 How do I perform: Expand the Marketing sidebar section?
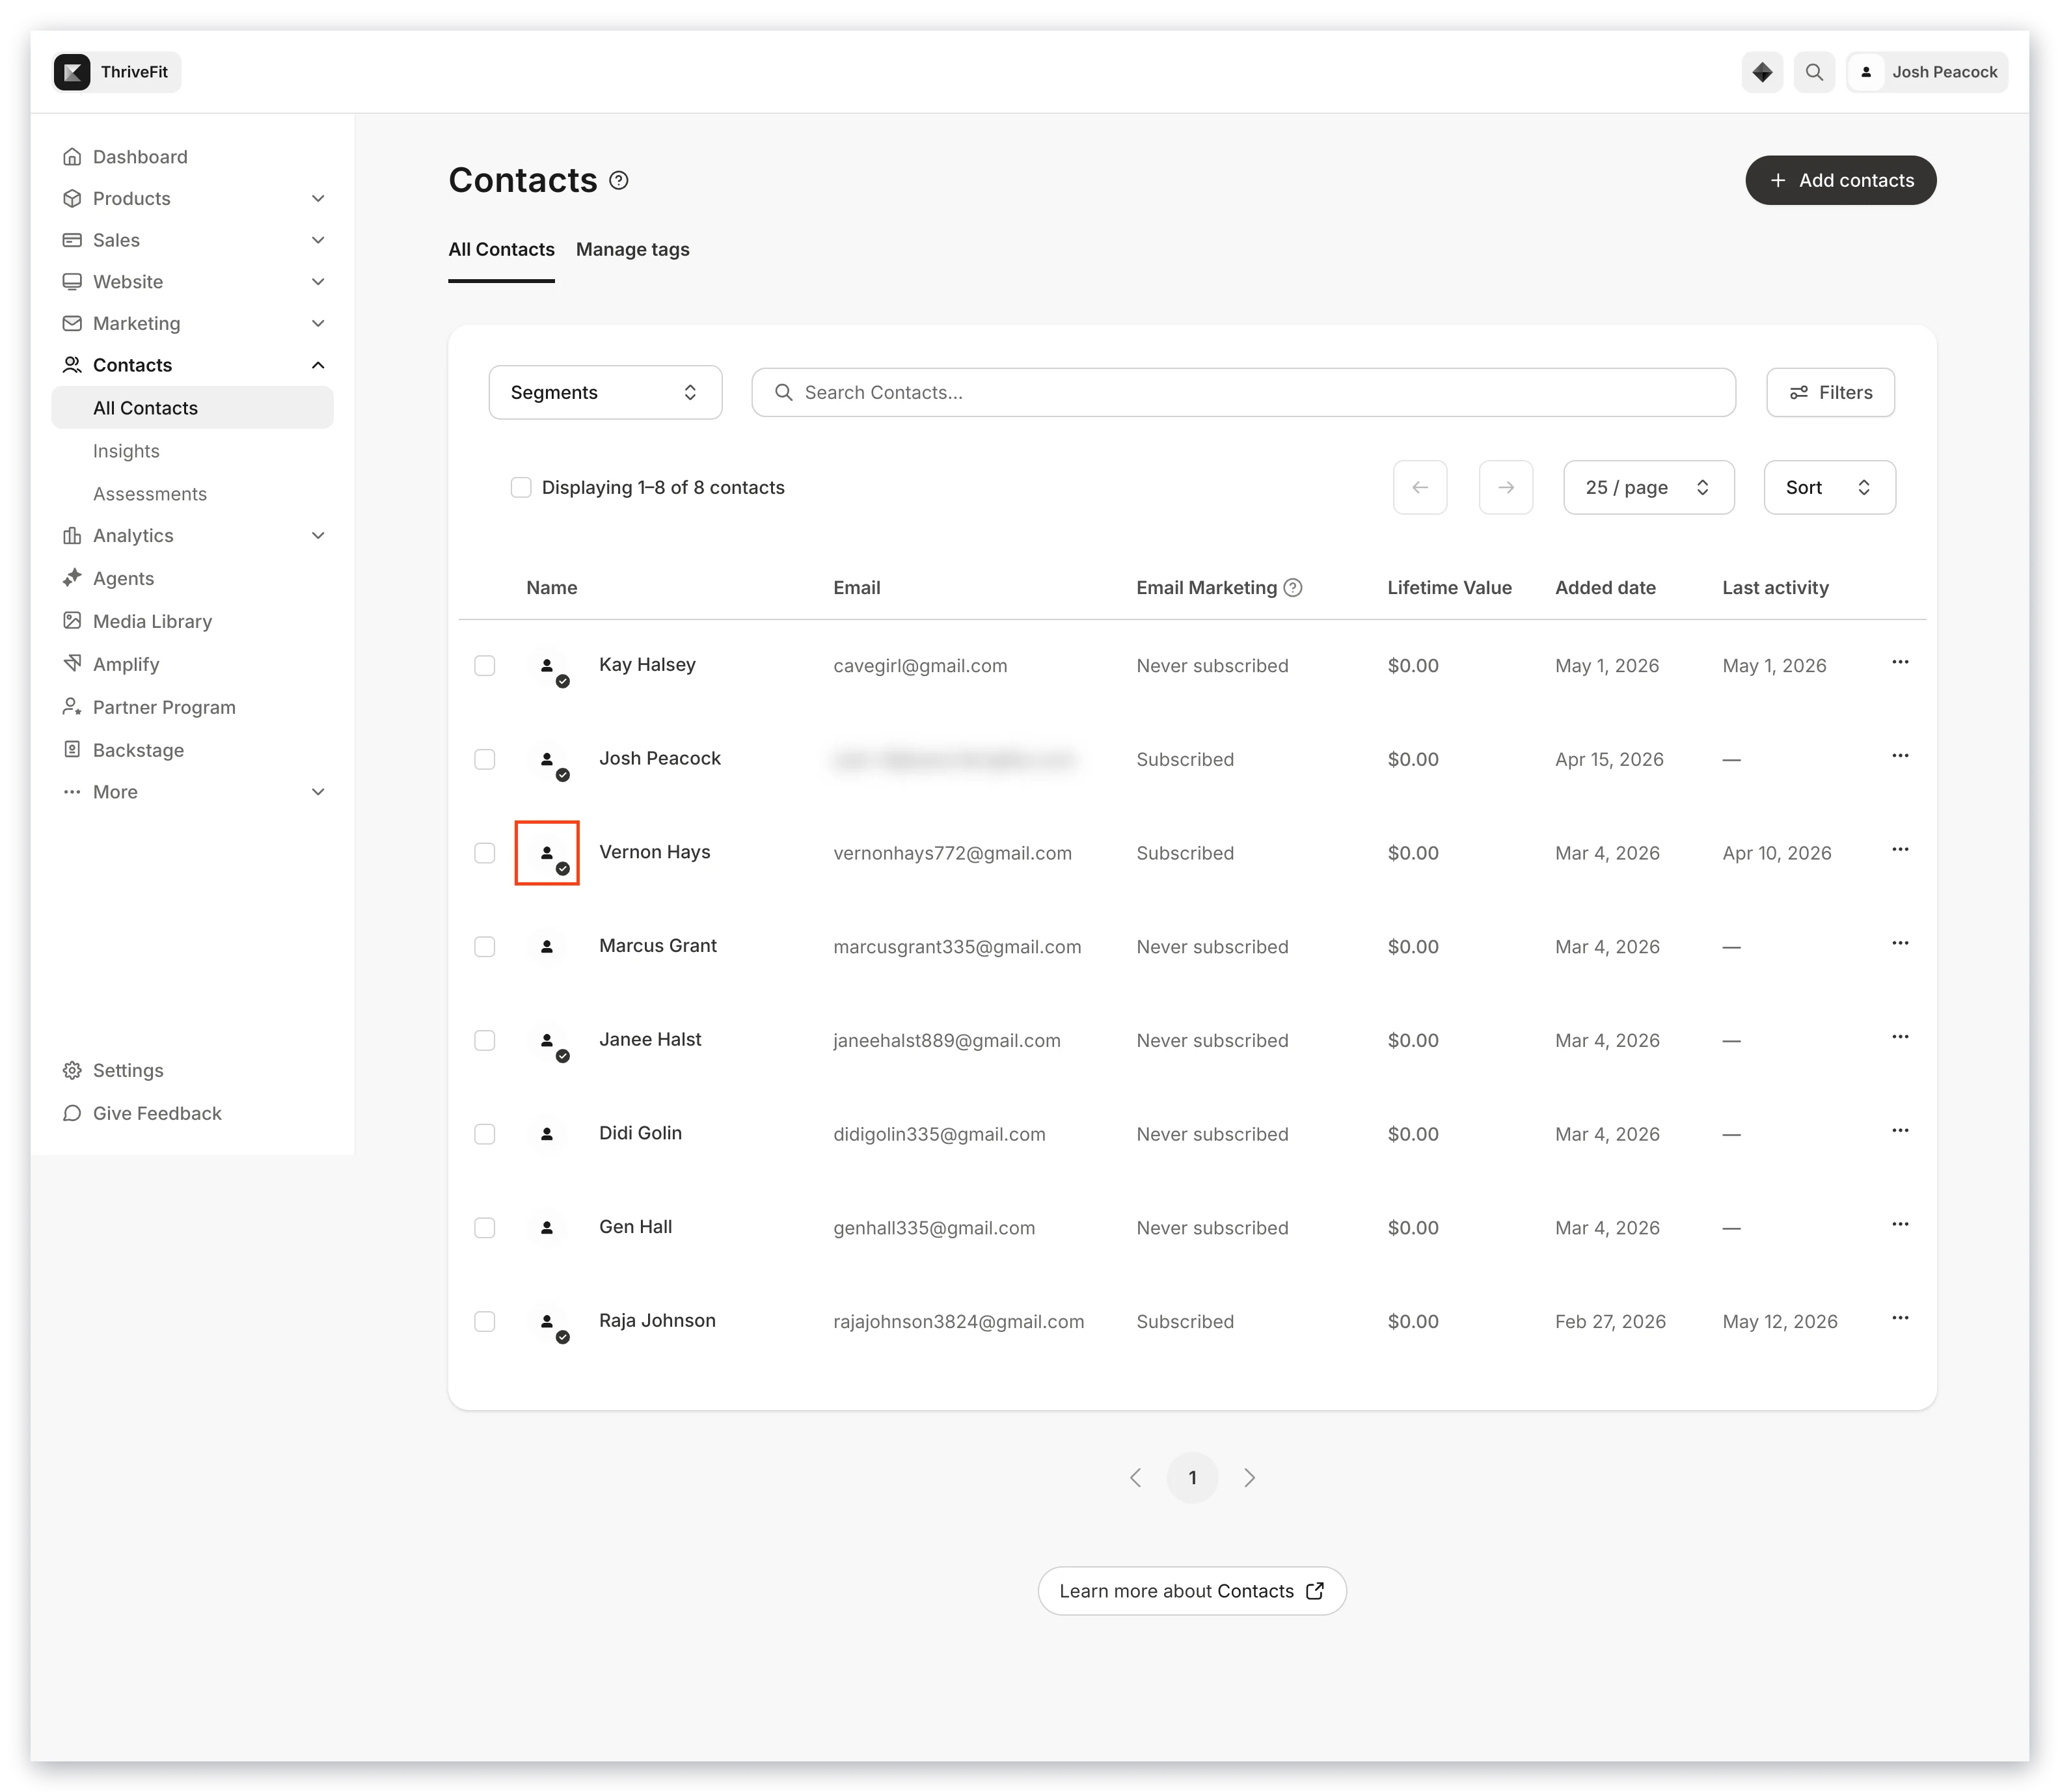click(318, 323)
